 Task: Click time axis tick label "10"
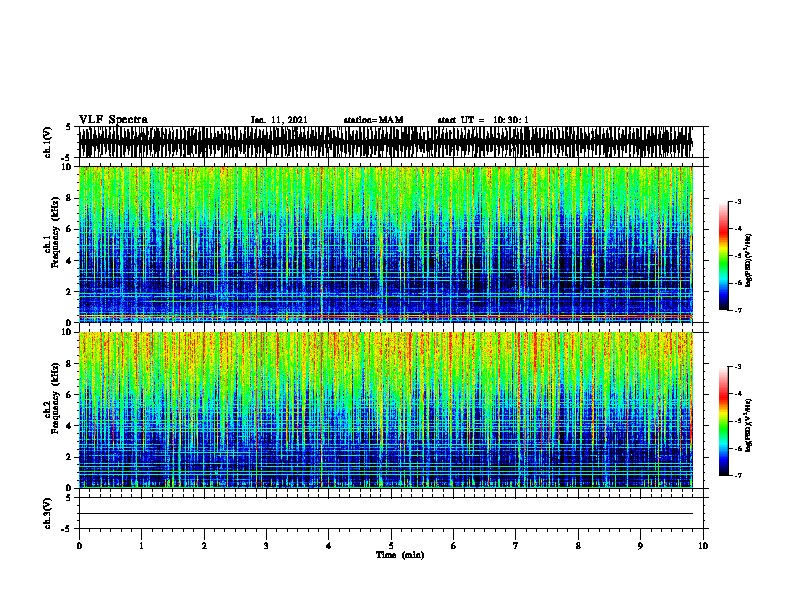(703, 546)
